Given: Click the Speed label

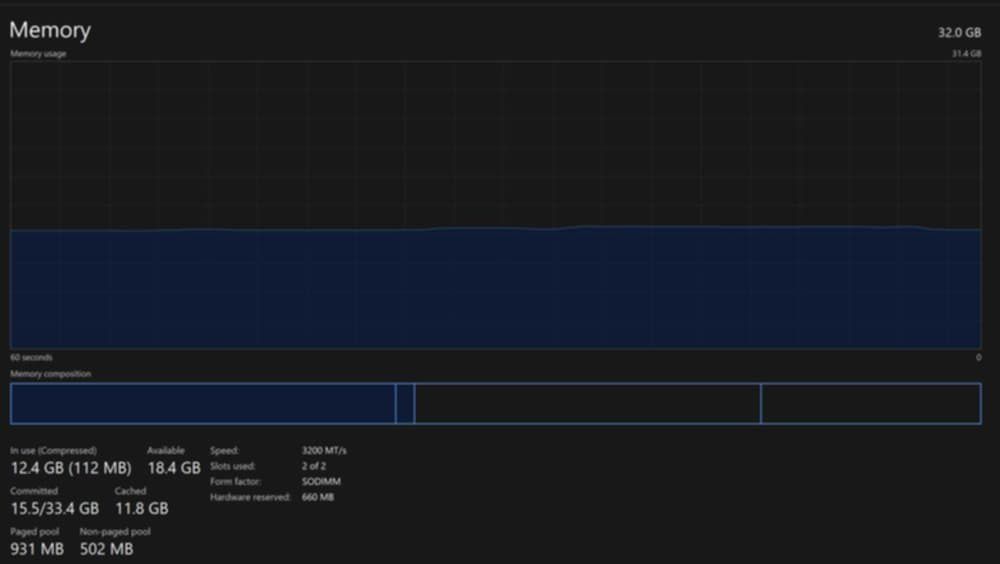Looking at the screenshot, I should point(224,450).
